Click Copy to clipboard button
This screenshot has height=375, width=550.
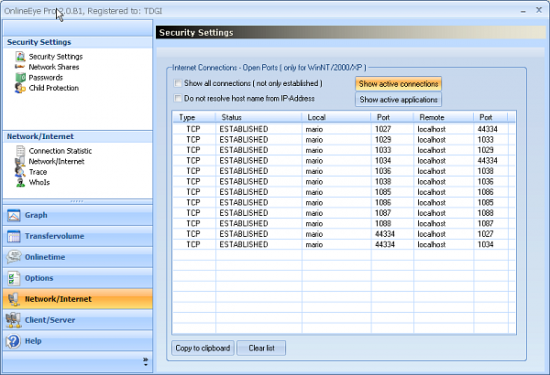203,348
